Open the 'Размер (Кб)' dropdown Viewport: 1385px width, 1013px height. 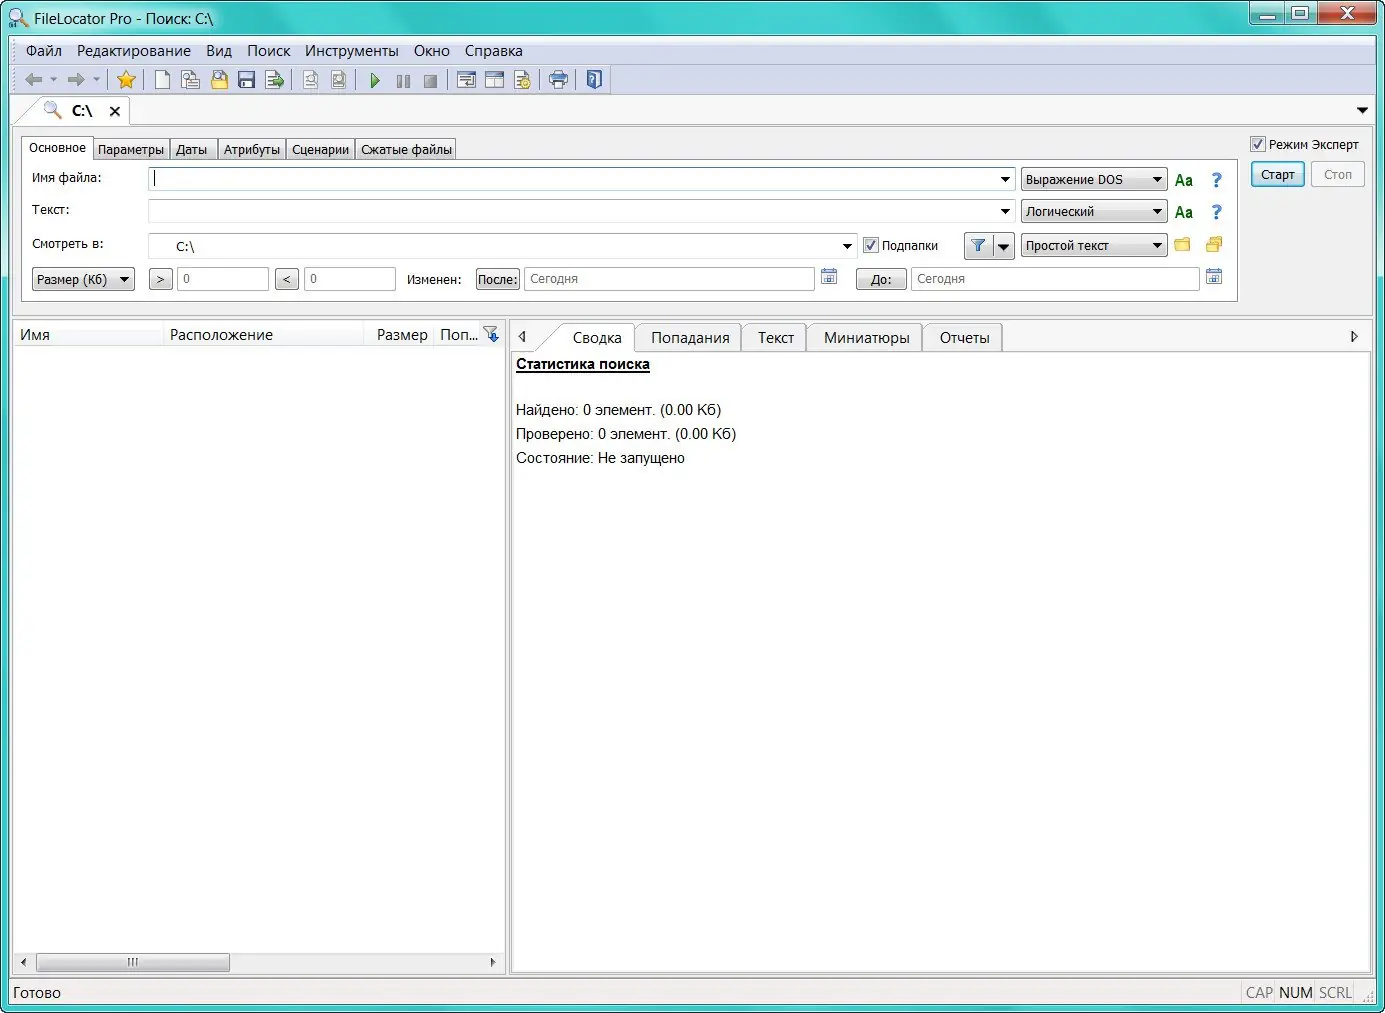[83, 280]
